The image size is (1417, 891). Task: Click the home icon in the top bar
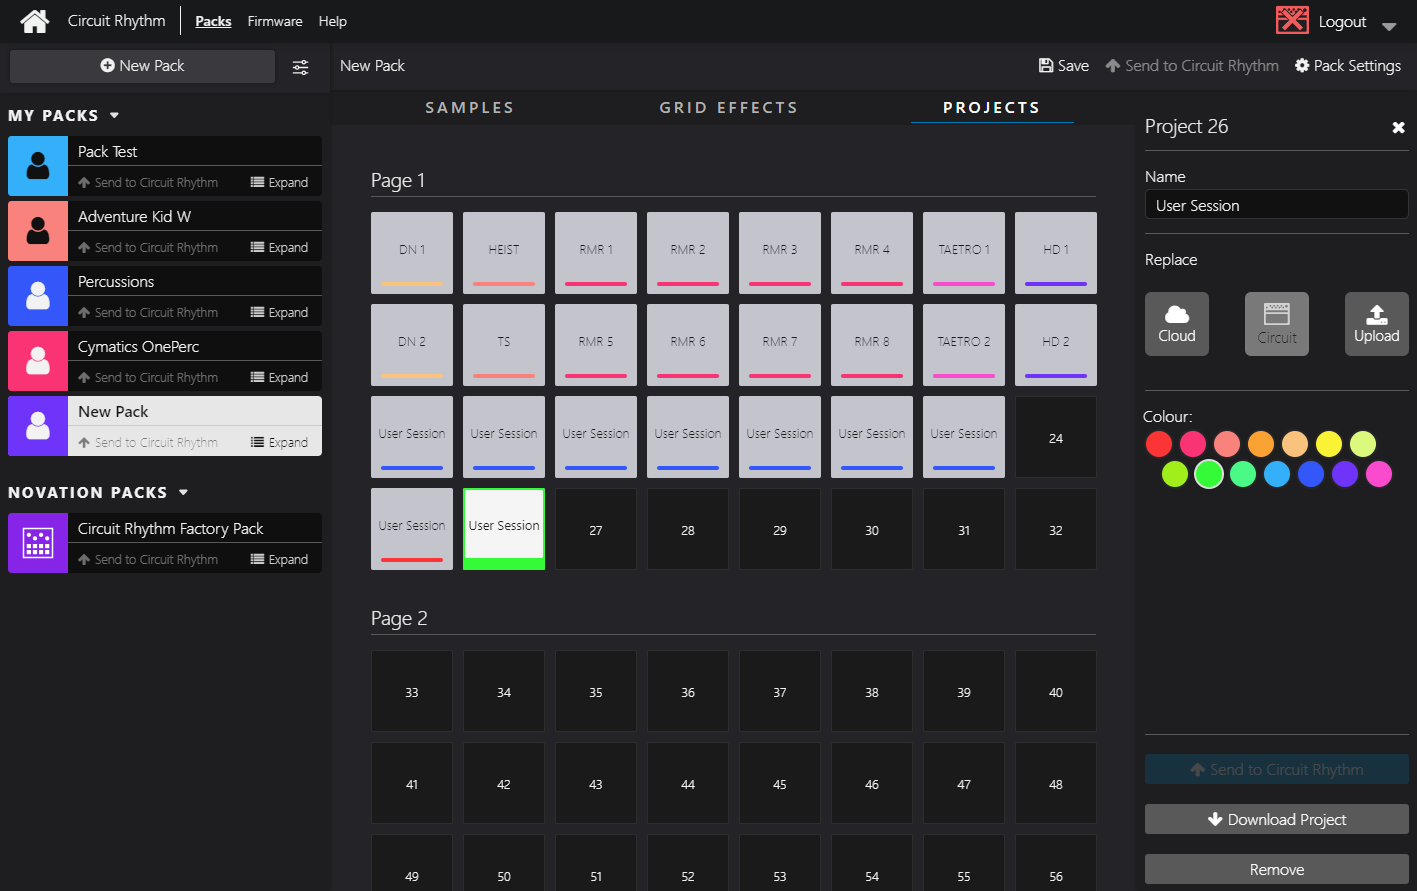(x=34, y=20)
